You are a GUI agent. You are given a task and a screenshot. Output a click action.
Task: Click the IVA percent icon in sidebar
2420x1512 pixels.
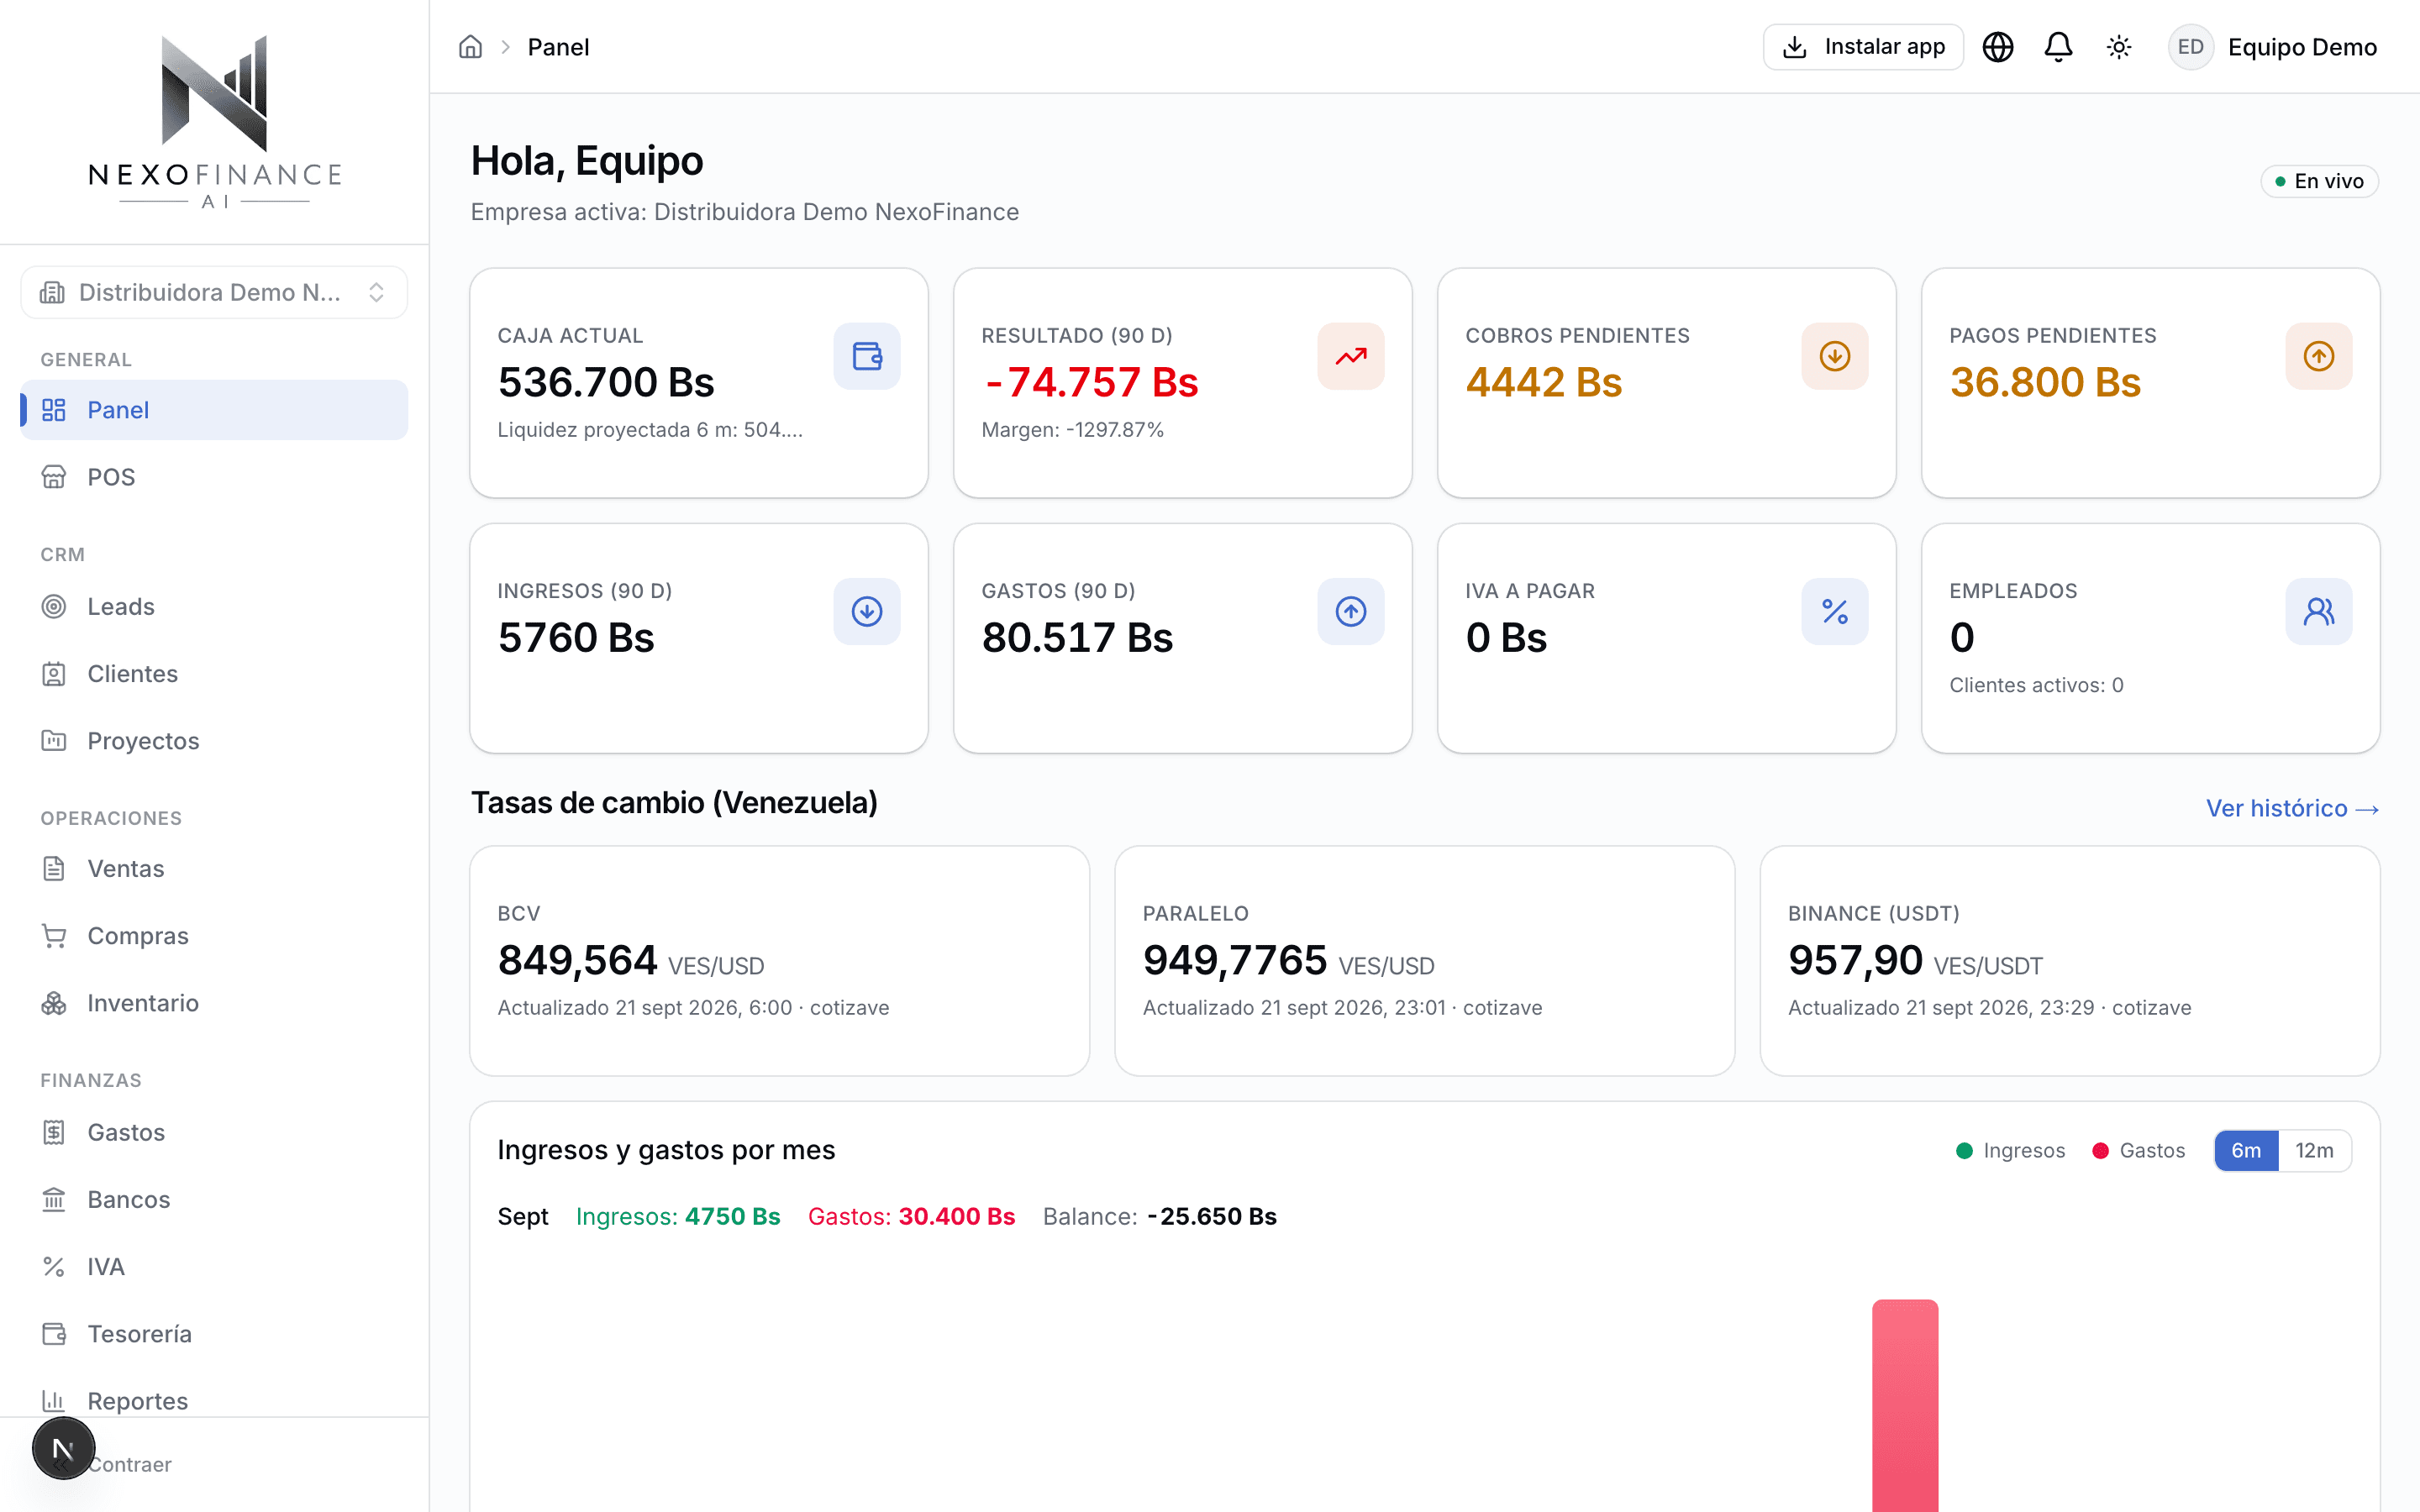coord(54,1267)
